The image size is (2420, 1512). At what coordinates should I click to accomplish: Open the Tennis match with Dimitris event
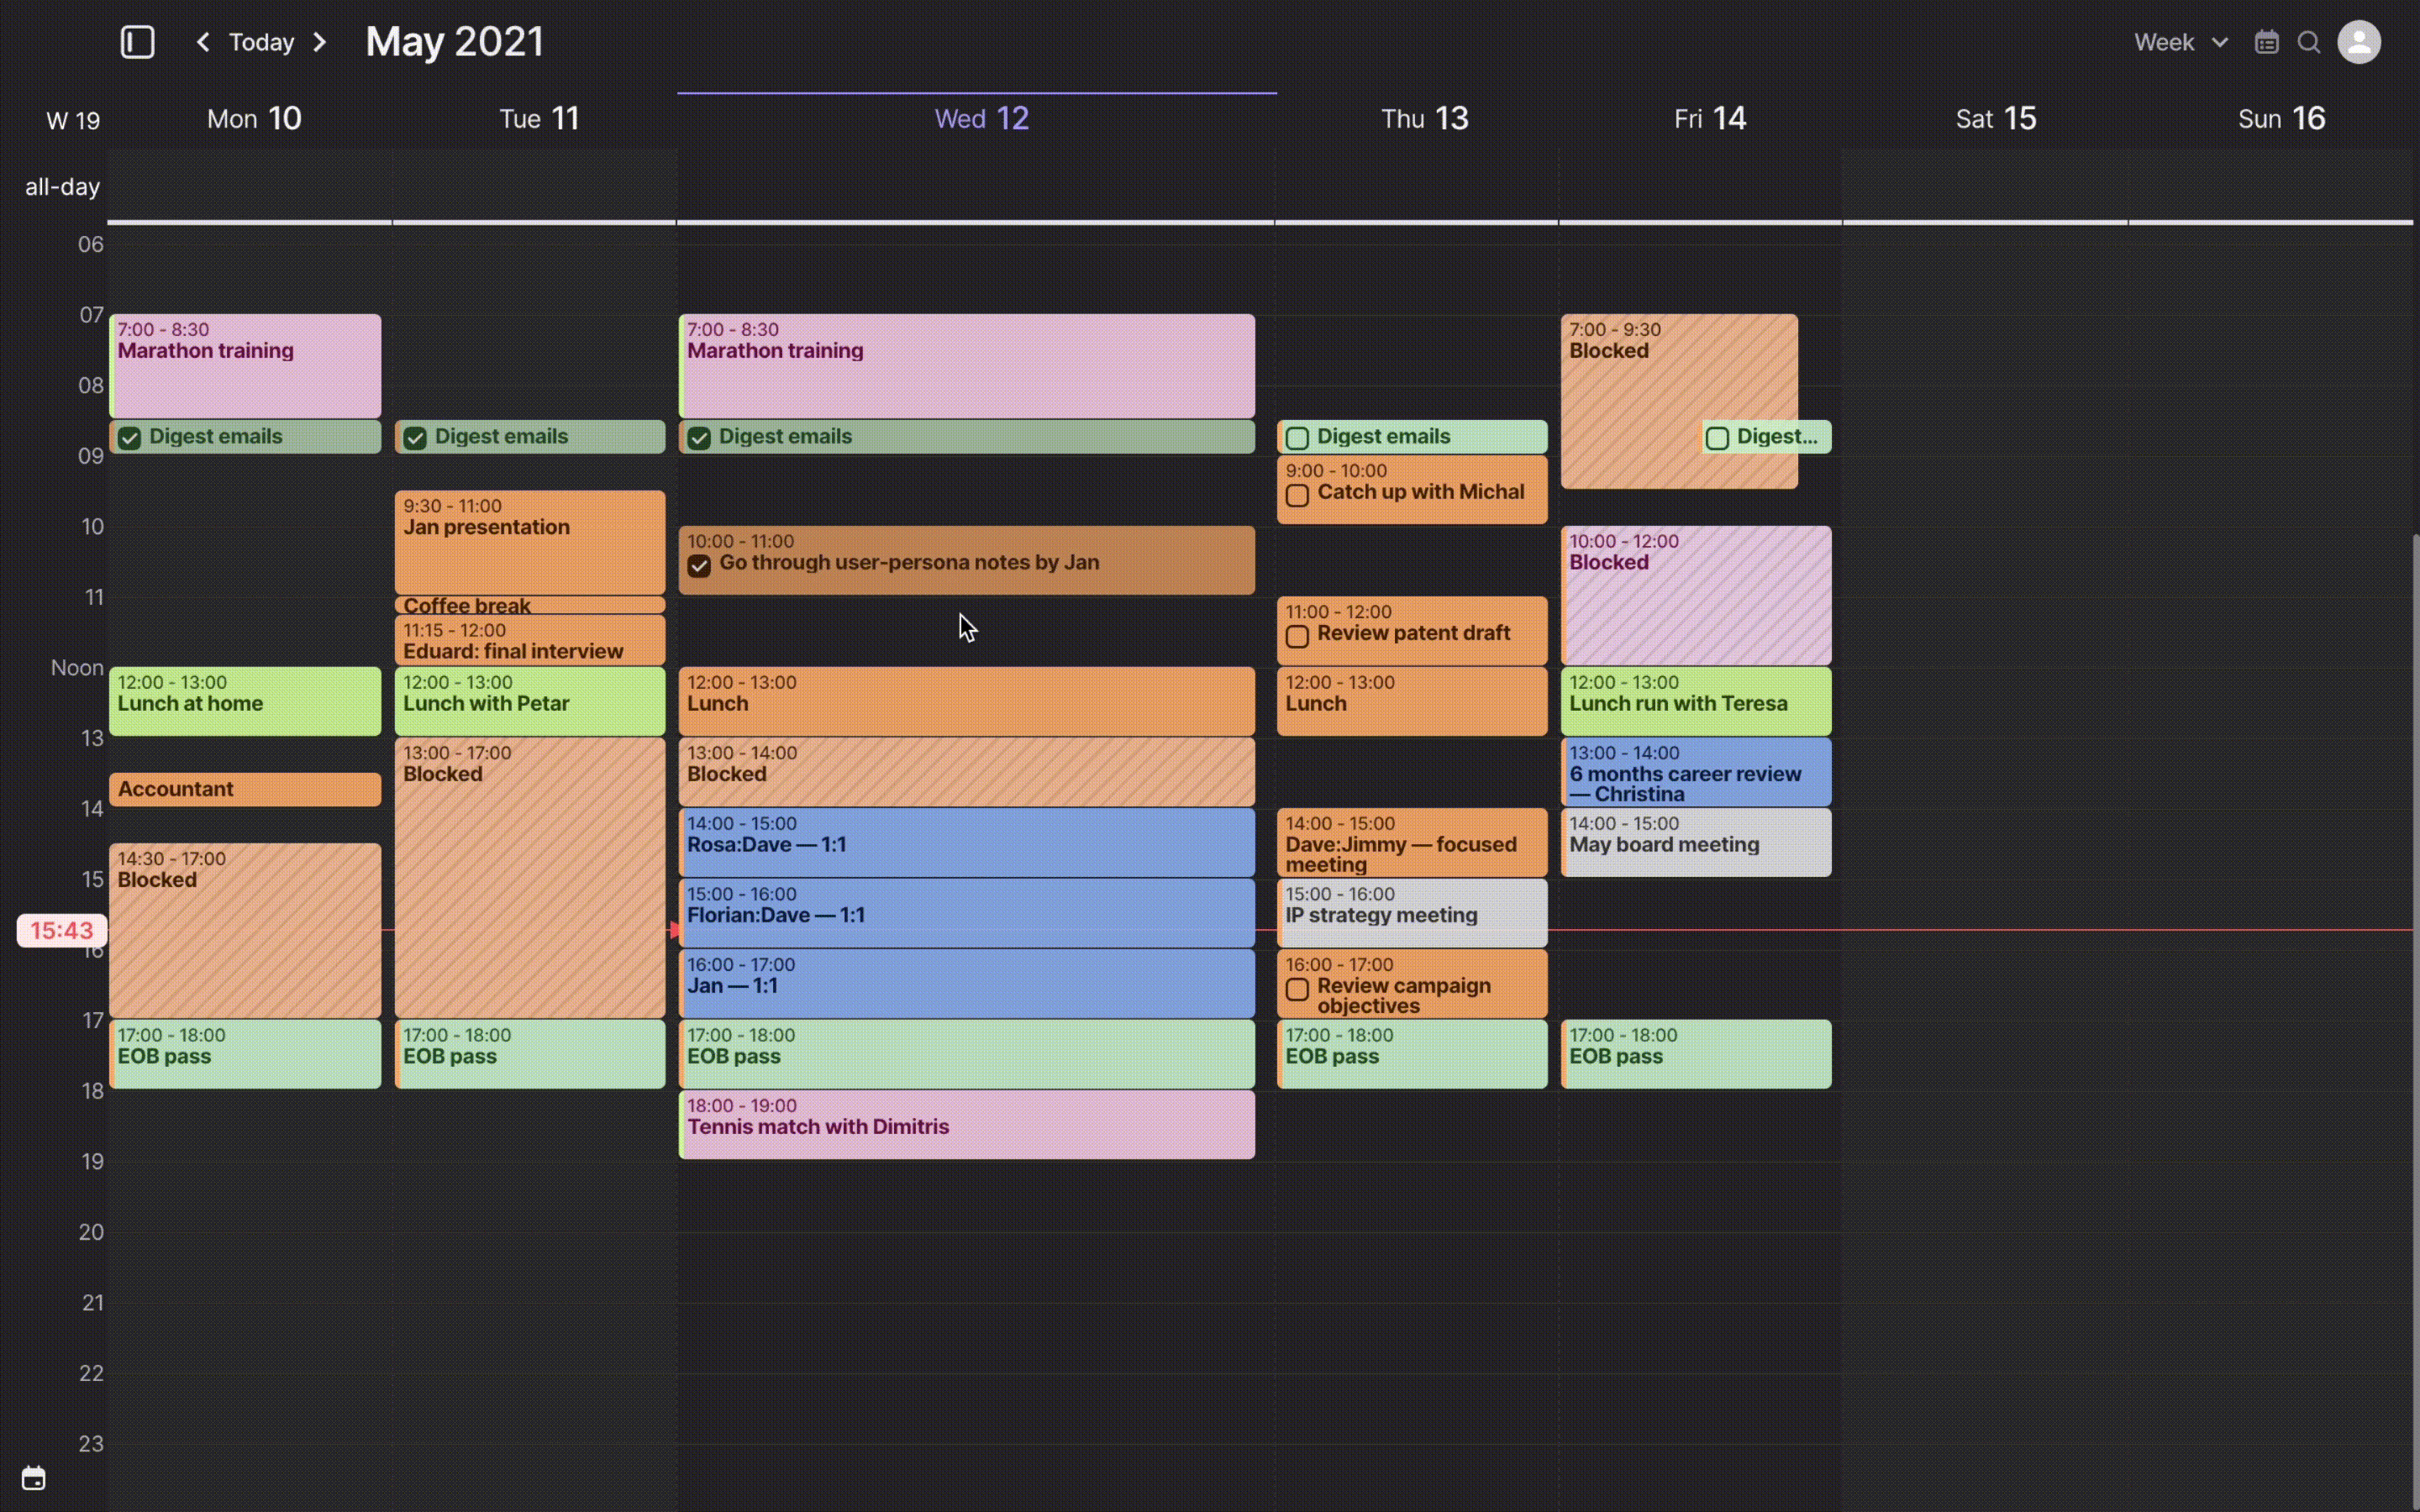[x=965, y=1124]
